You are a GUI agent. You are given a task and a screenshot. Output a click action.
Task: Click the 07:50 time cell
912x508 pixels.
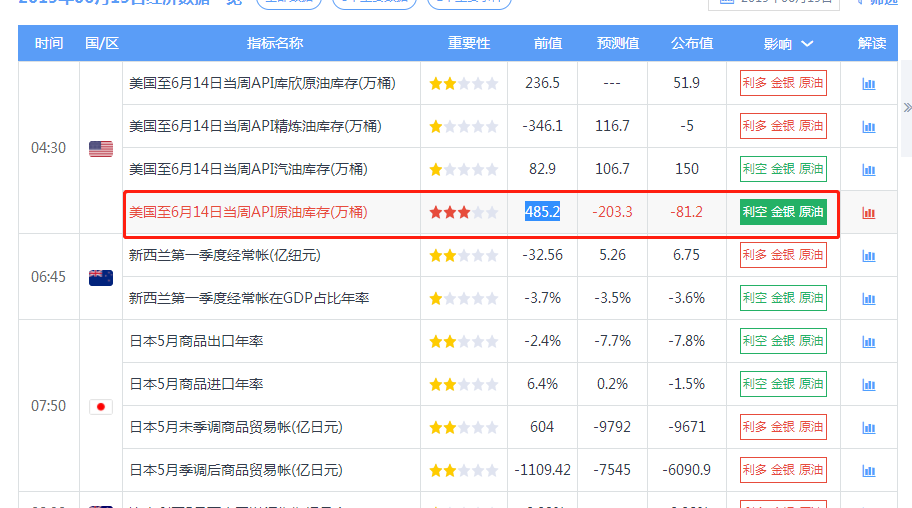(x=48, y=406)
